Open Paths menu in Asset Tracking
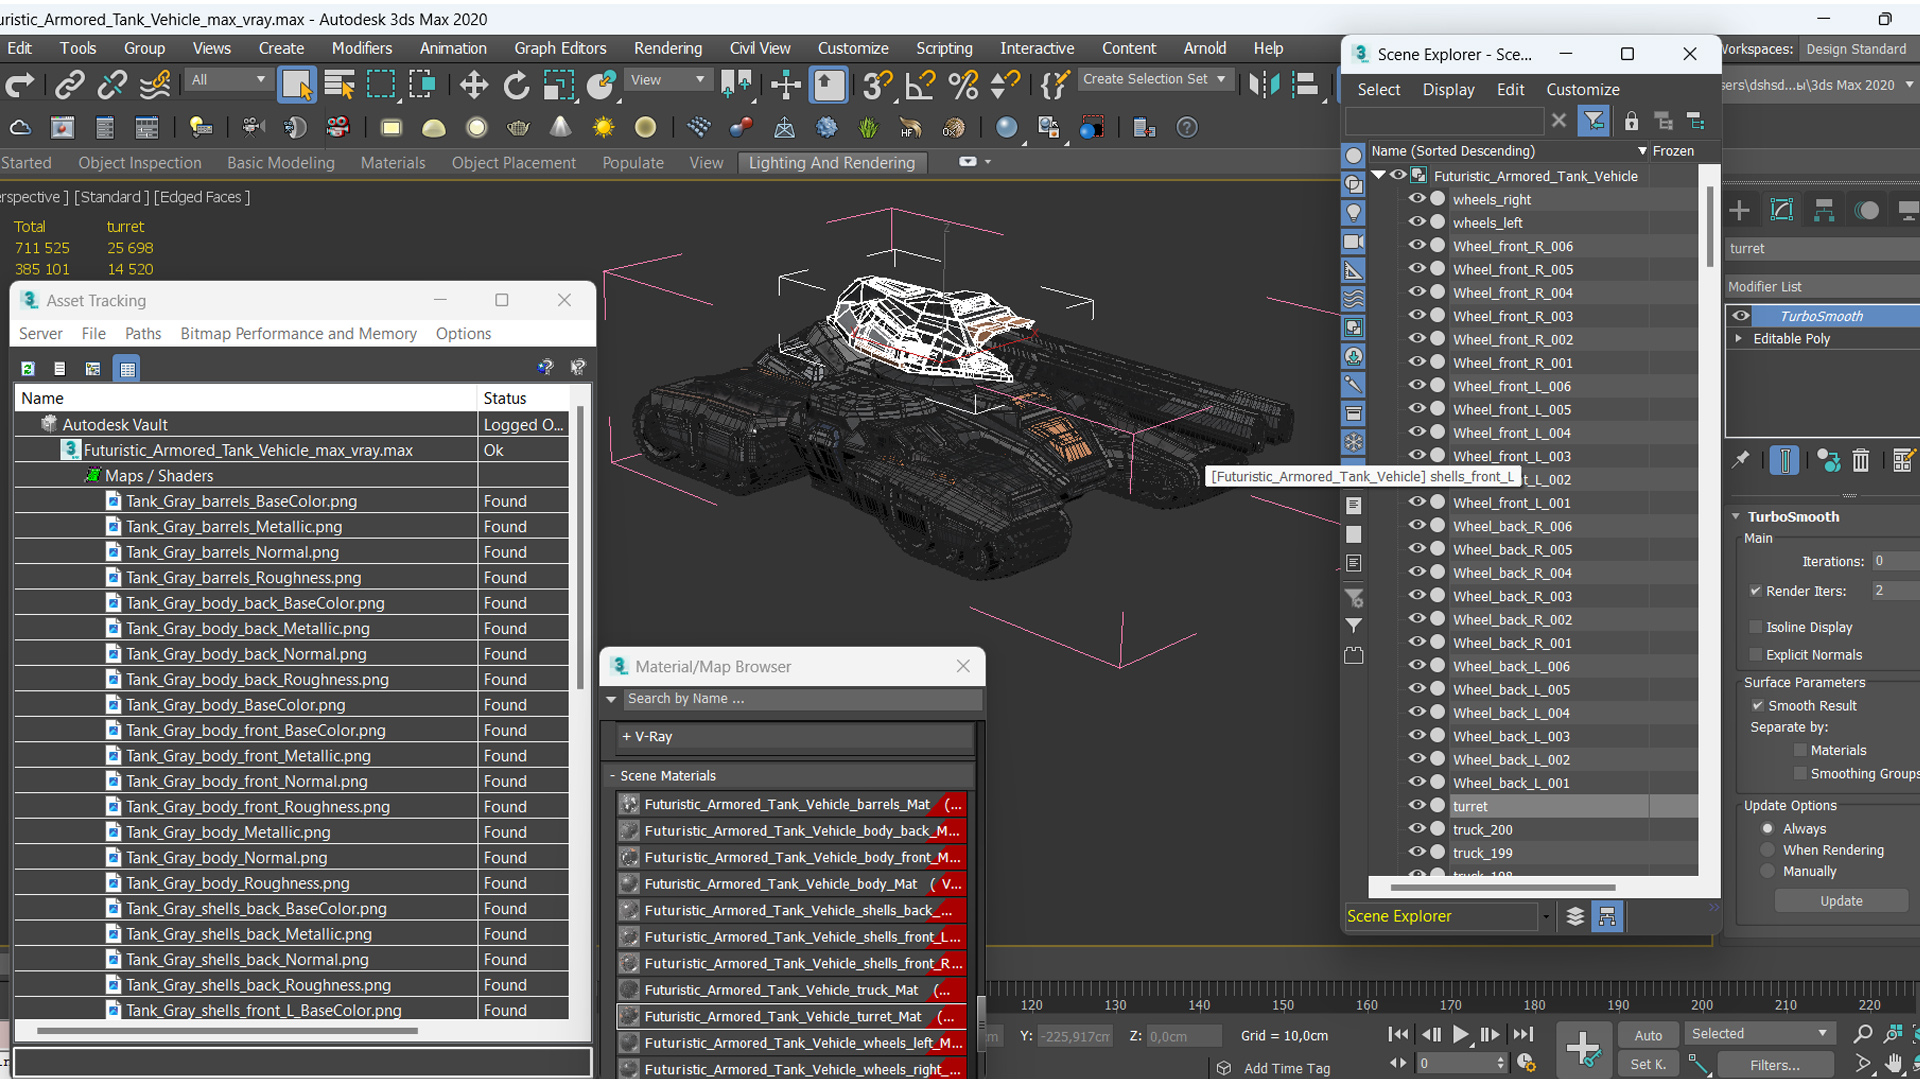Image resolution: width=1920 pixels, height=1080 pixels. [143, 334]
